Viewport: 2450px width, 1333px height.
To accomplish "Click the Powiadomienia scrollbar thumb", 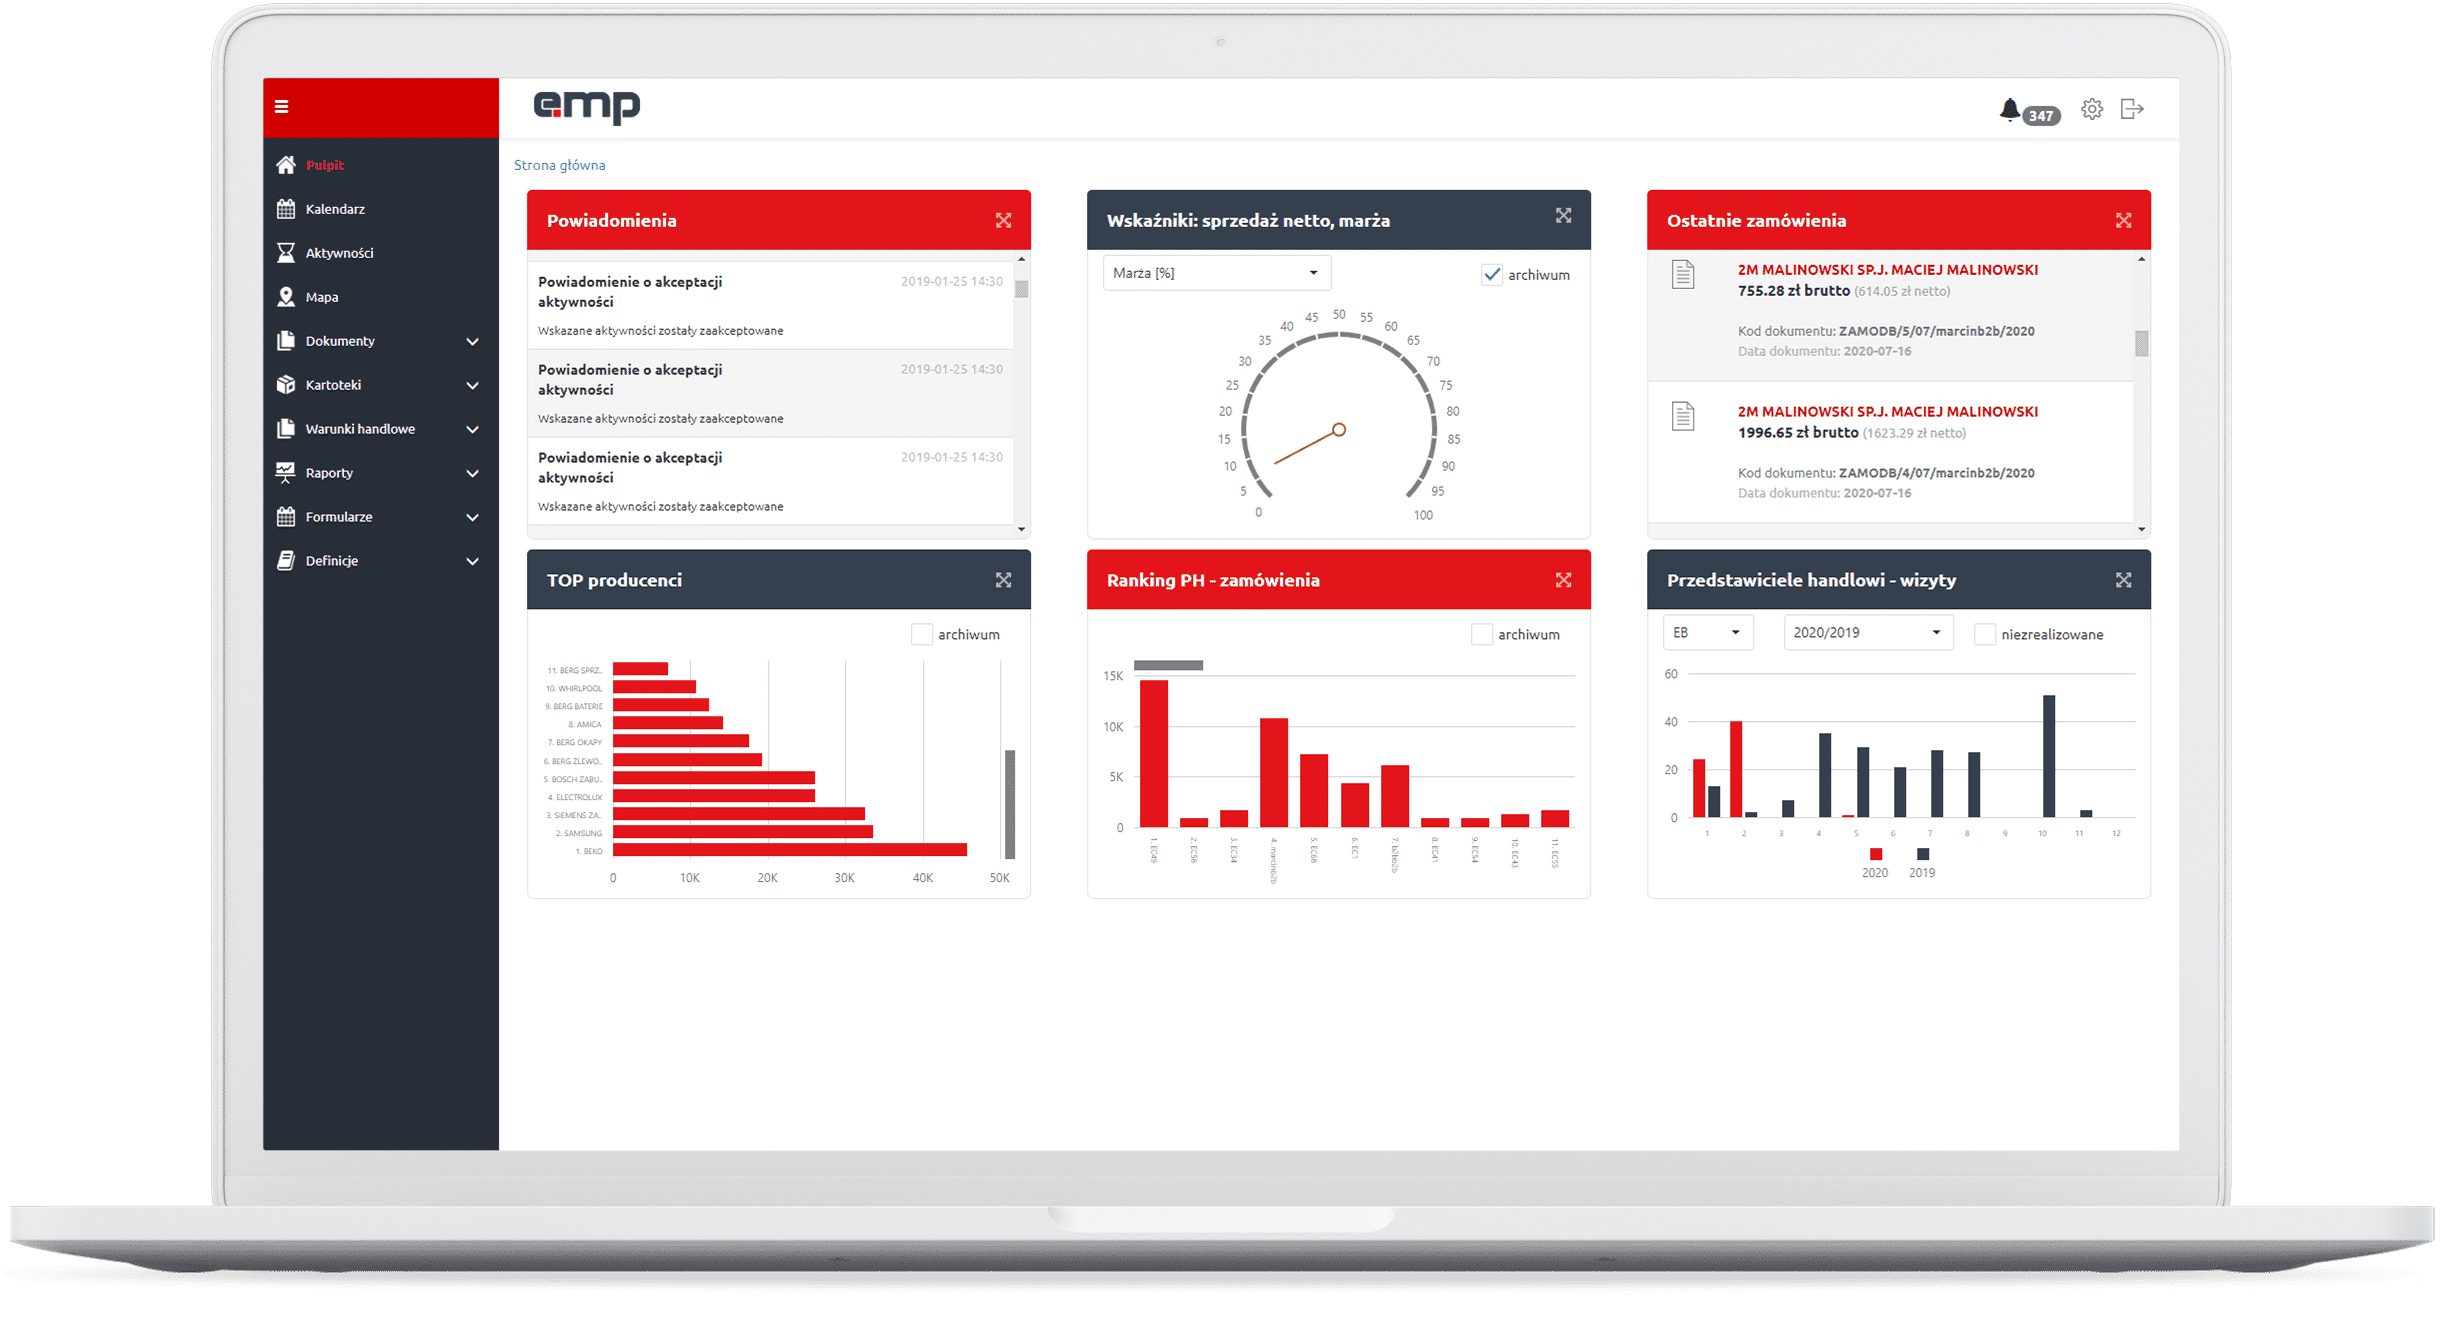I will pyautogui.click(x=1021, y=289).
